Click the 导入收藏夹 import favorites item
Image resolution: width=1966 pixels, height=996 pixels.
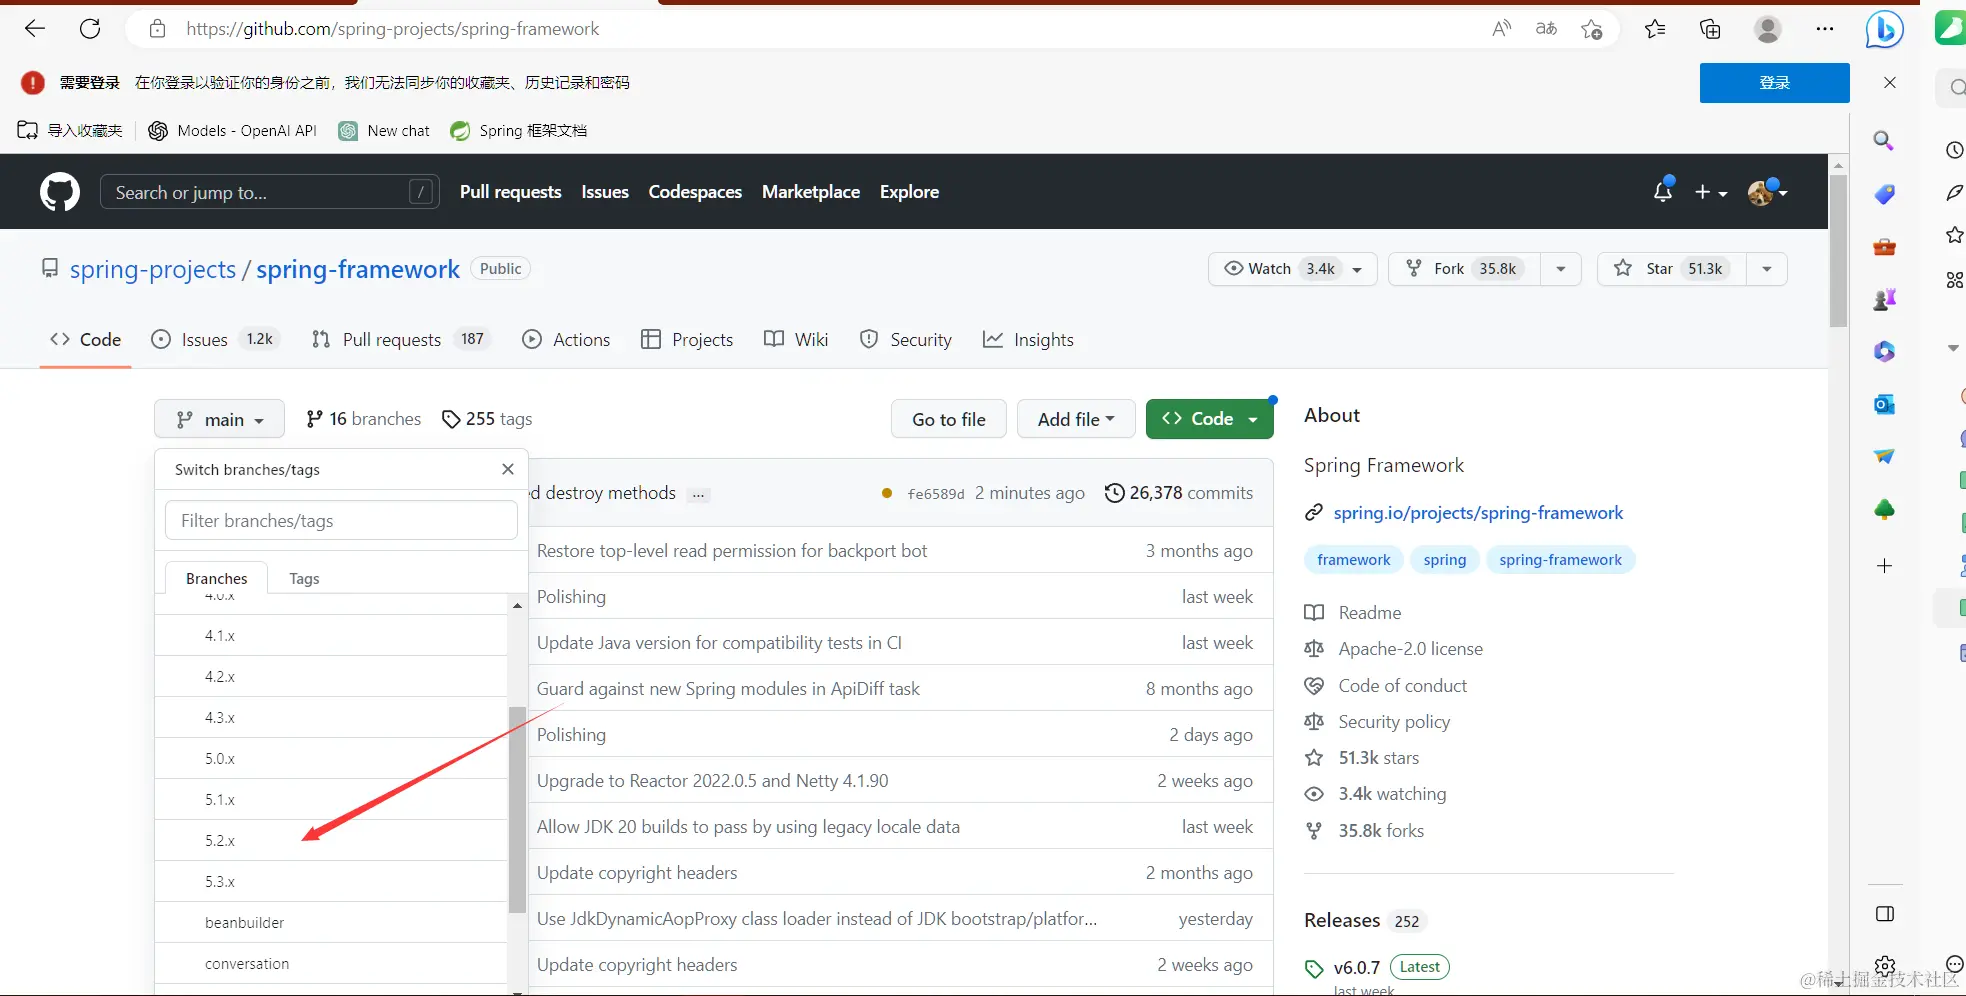click(x=70, y=131)
